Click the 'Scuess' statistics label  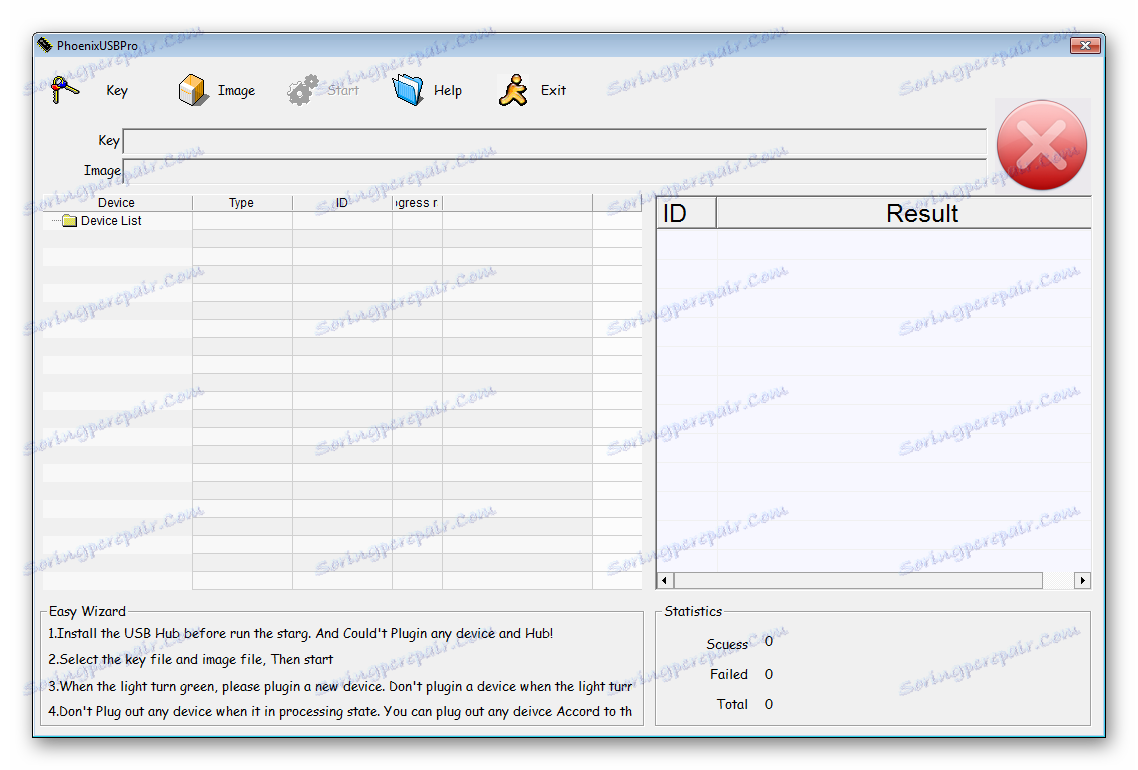pyautogui.click(x=727, y=644)
